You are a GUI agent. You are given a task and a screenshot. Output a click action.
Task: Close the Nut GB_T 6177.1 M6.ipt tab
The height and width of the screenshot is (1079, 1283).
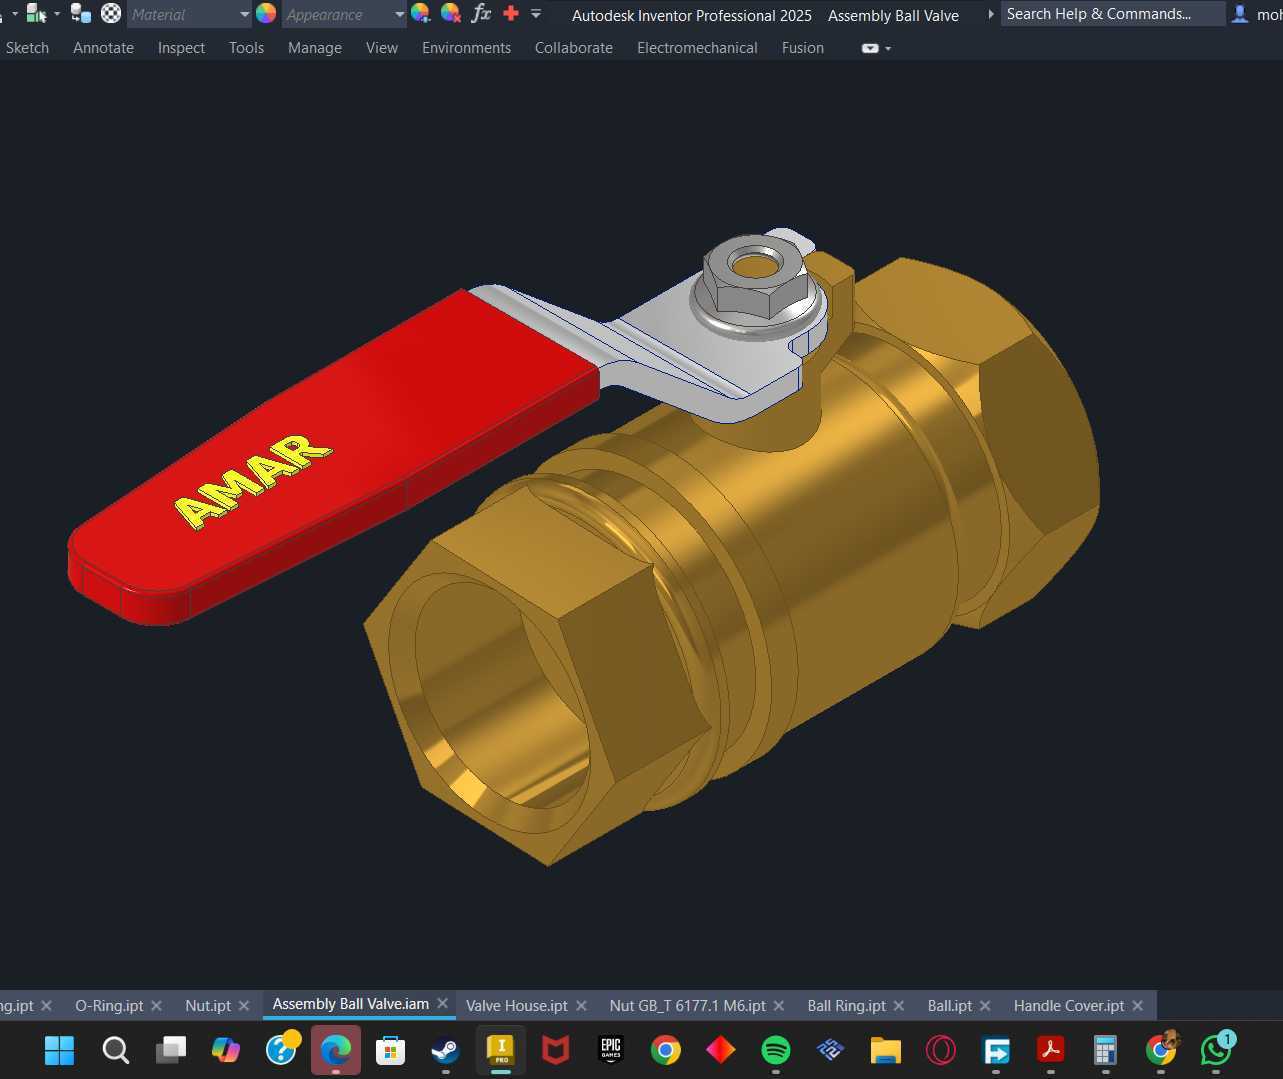click(779, 1006)
